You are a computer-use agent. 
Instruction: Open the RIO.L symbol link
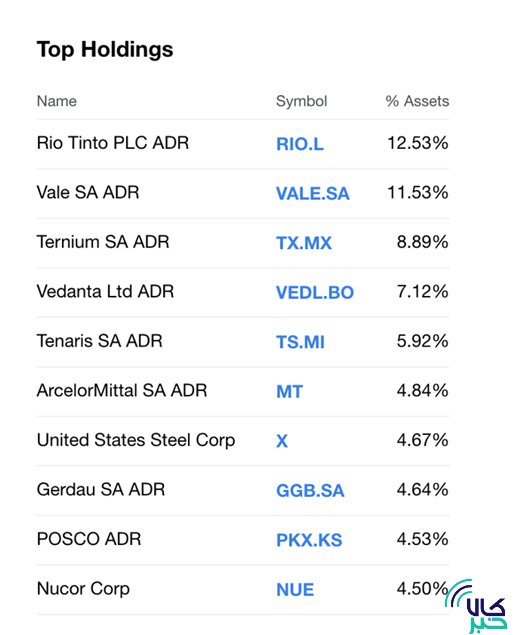pyautogui.click(x=300, y=144)
